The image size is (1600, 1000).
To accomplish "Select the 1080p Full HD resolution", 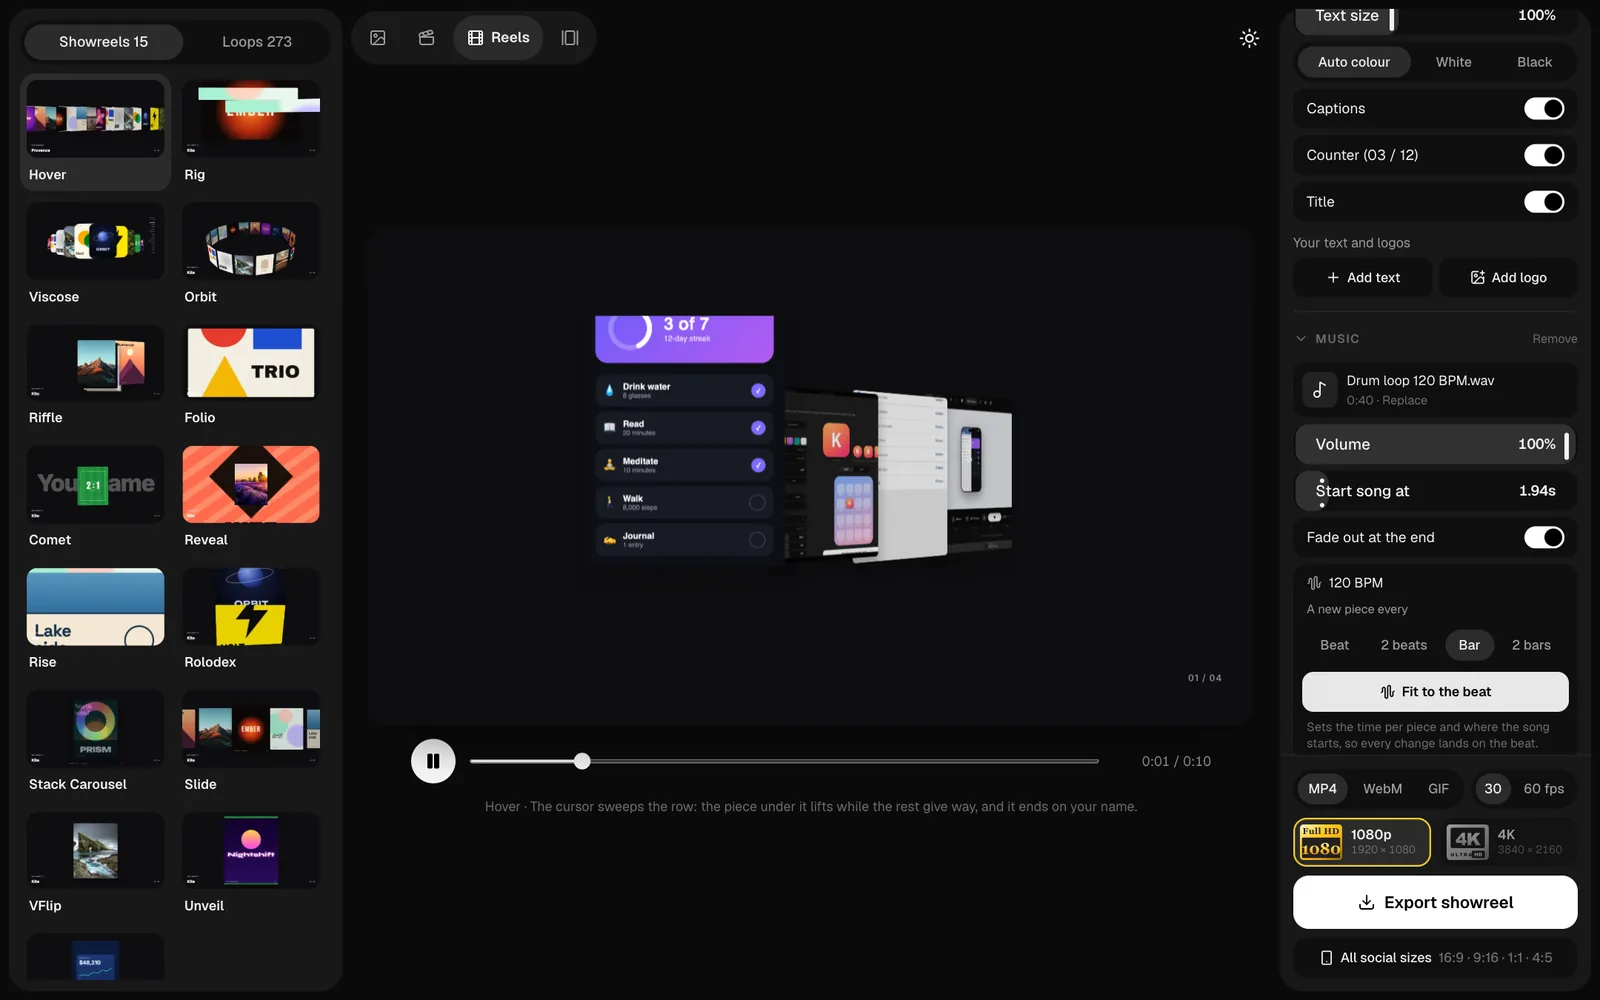I will click(1361, 842).
